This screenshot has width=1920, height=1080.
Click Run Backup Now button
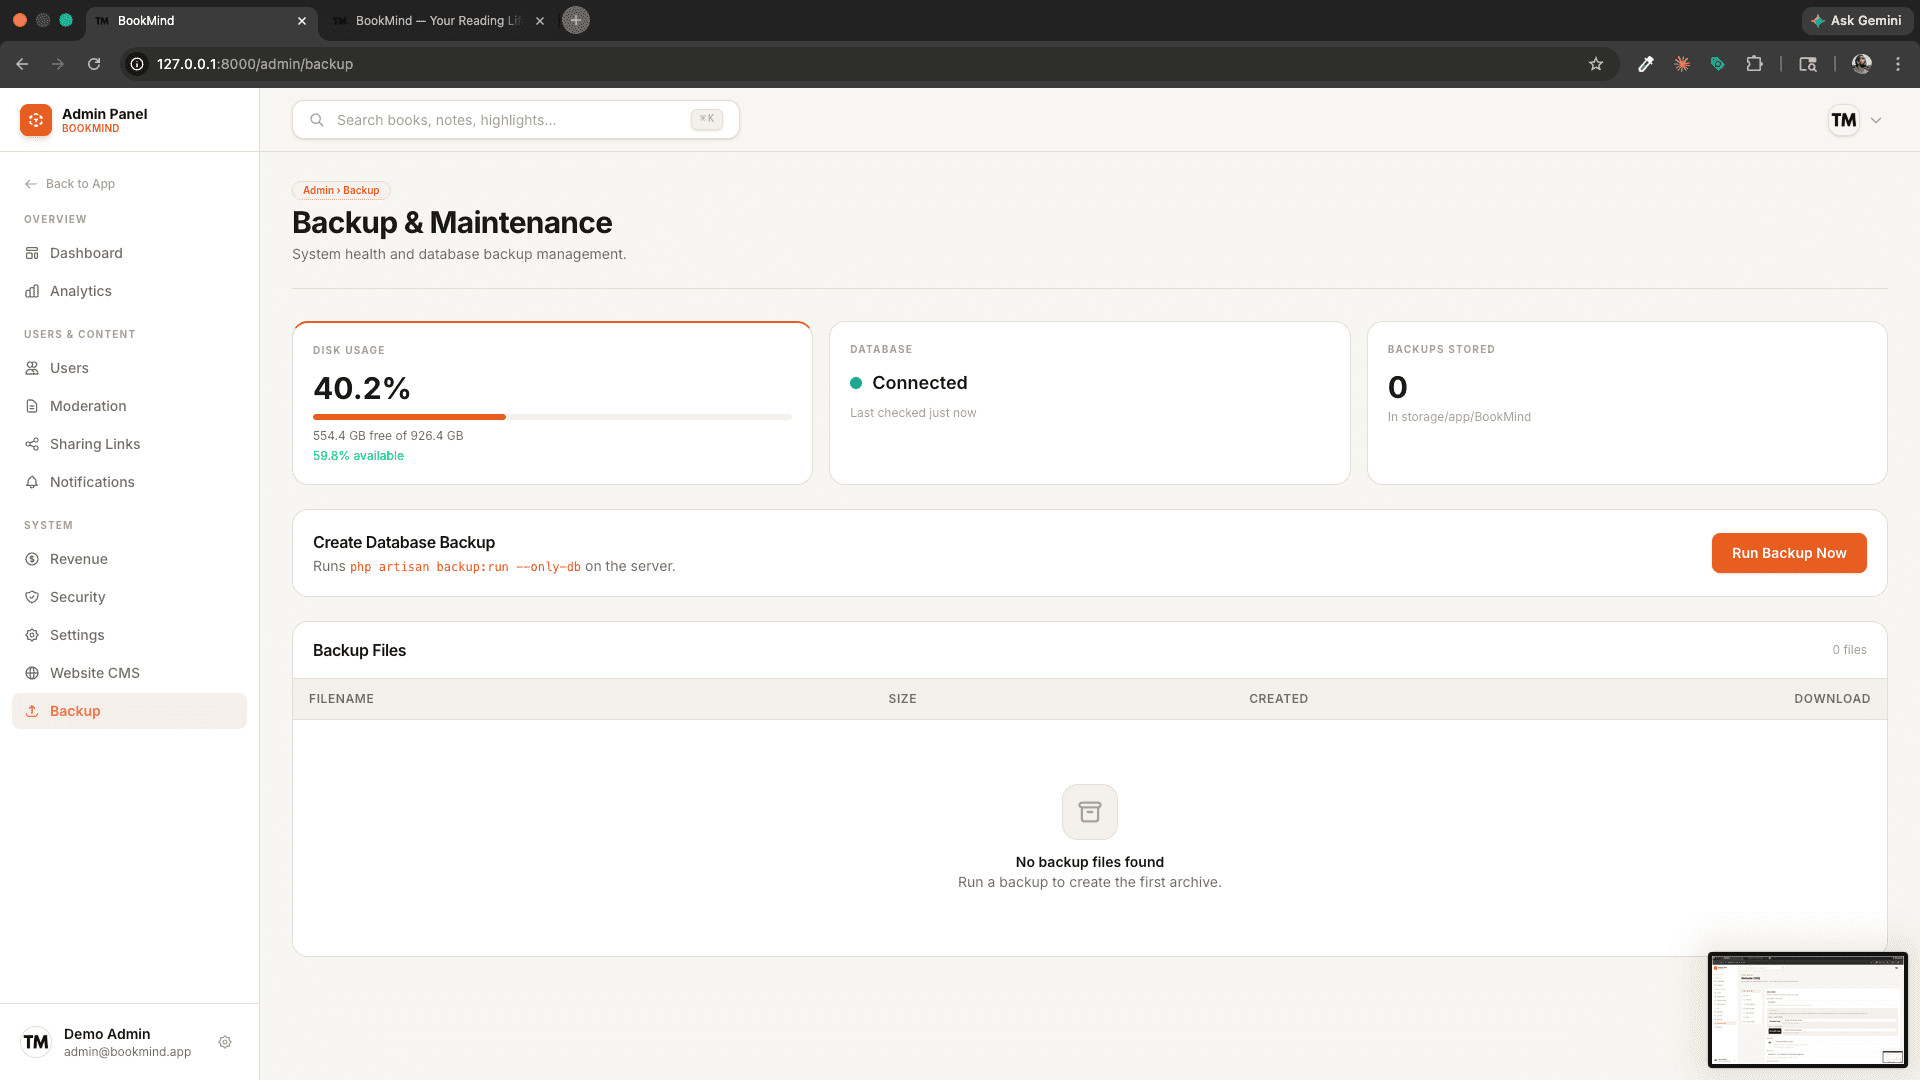1789,553
